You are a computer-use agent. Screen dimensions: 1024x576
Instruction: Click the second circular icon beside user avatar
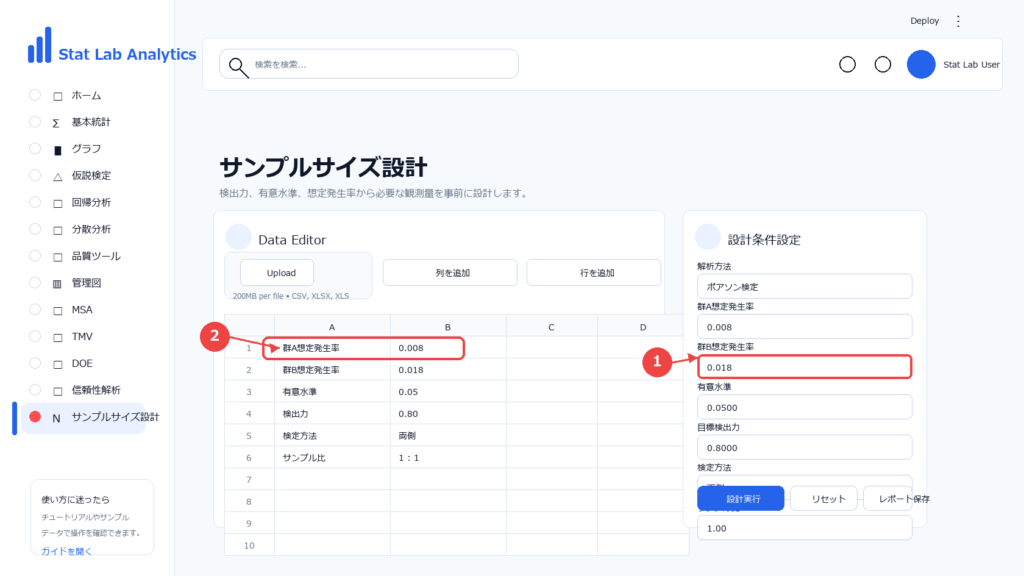point(882,64)
